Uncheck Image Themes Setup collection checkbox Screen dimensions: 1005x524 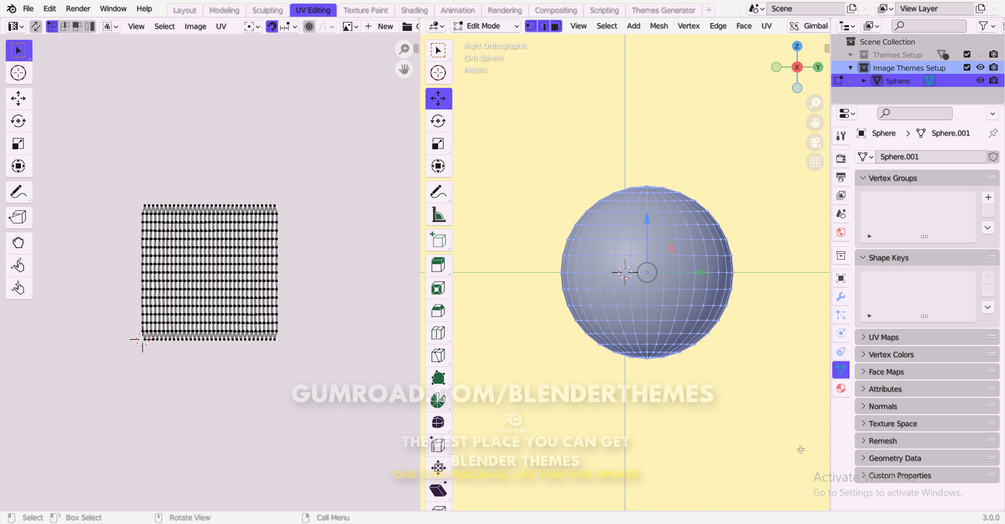(967, 67)
